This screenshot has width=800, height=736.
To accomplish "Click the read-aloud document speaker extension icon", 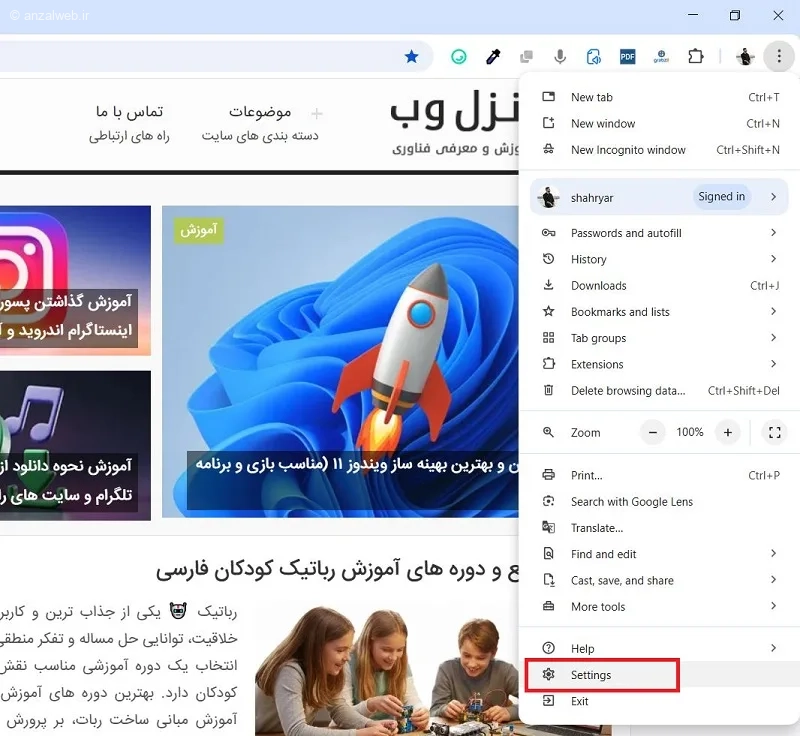I will pos(593,57).
